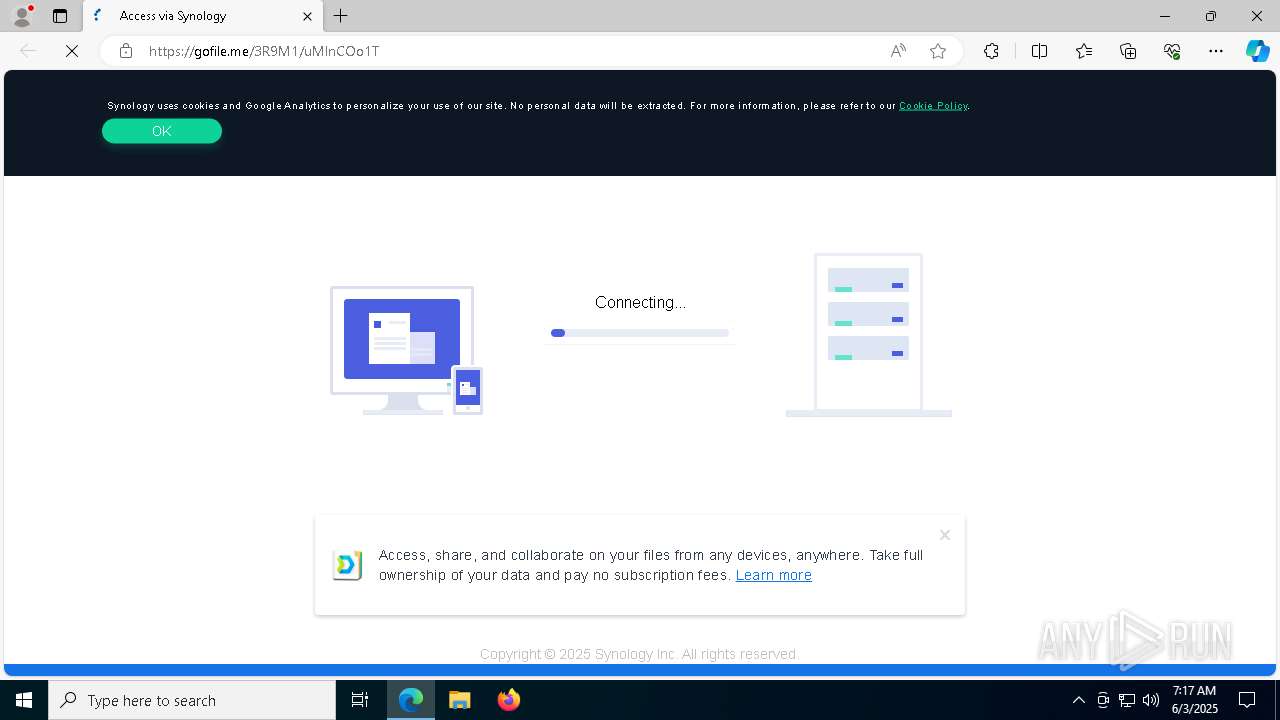Open the notification center icon
1280x720 pixels.
(1247, 700)
